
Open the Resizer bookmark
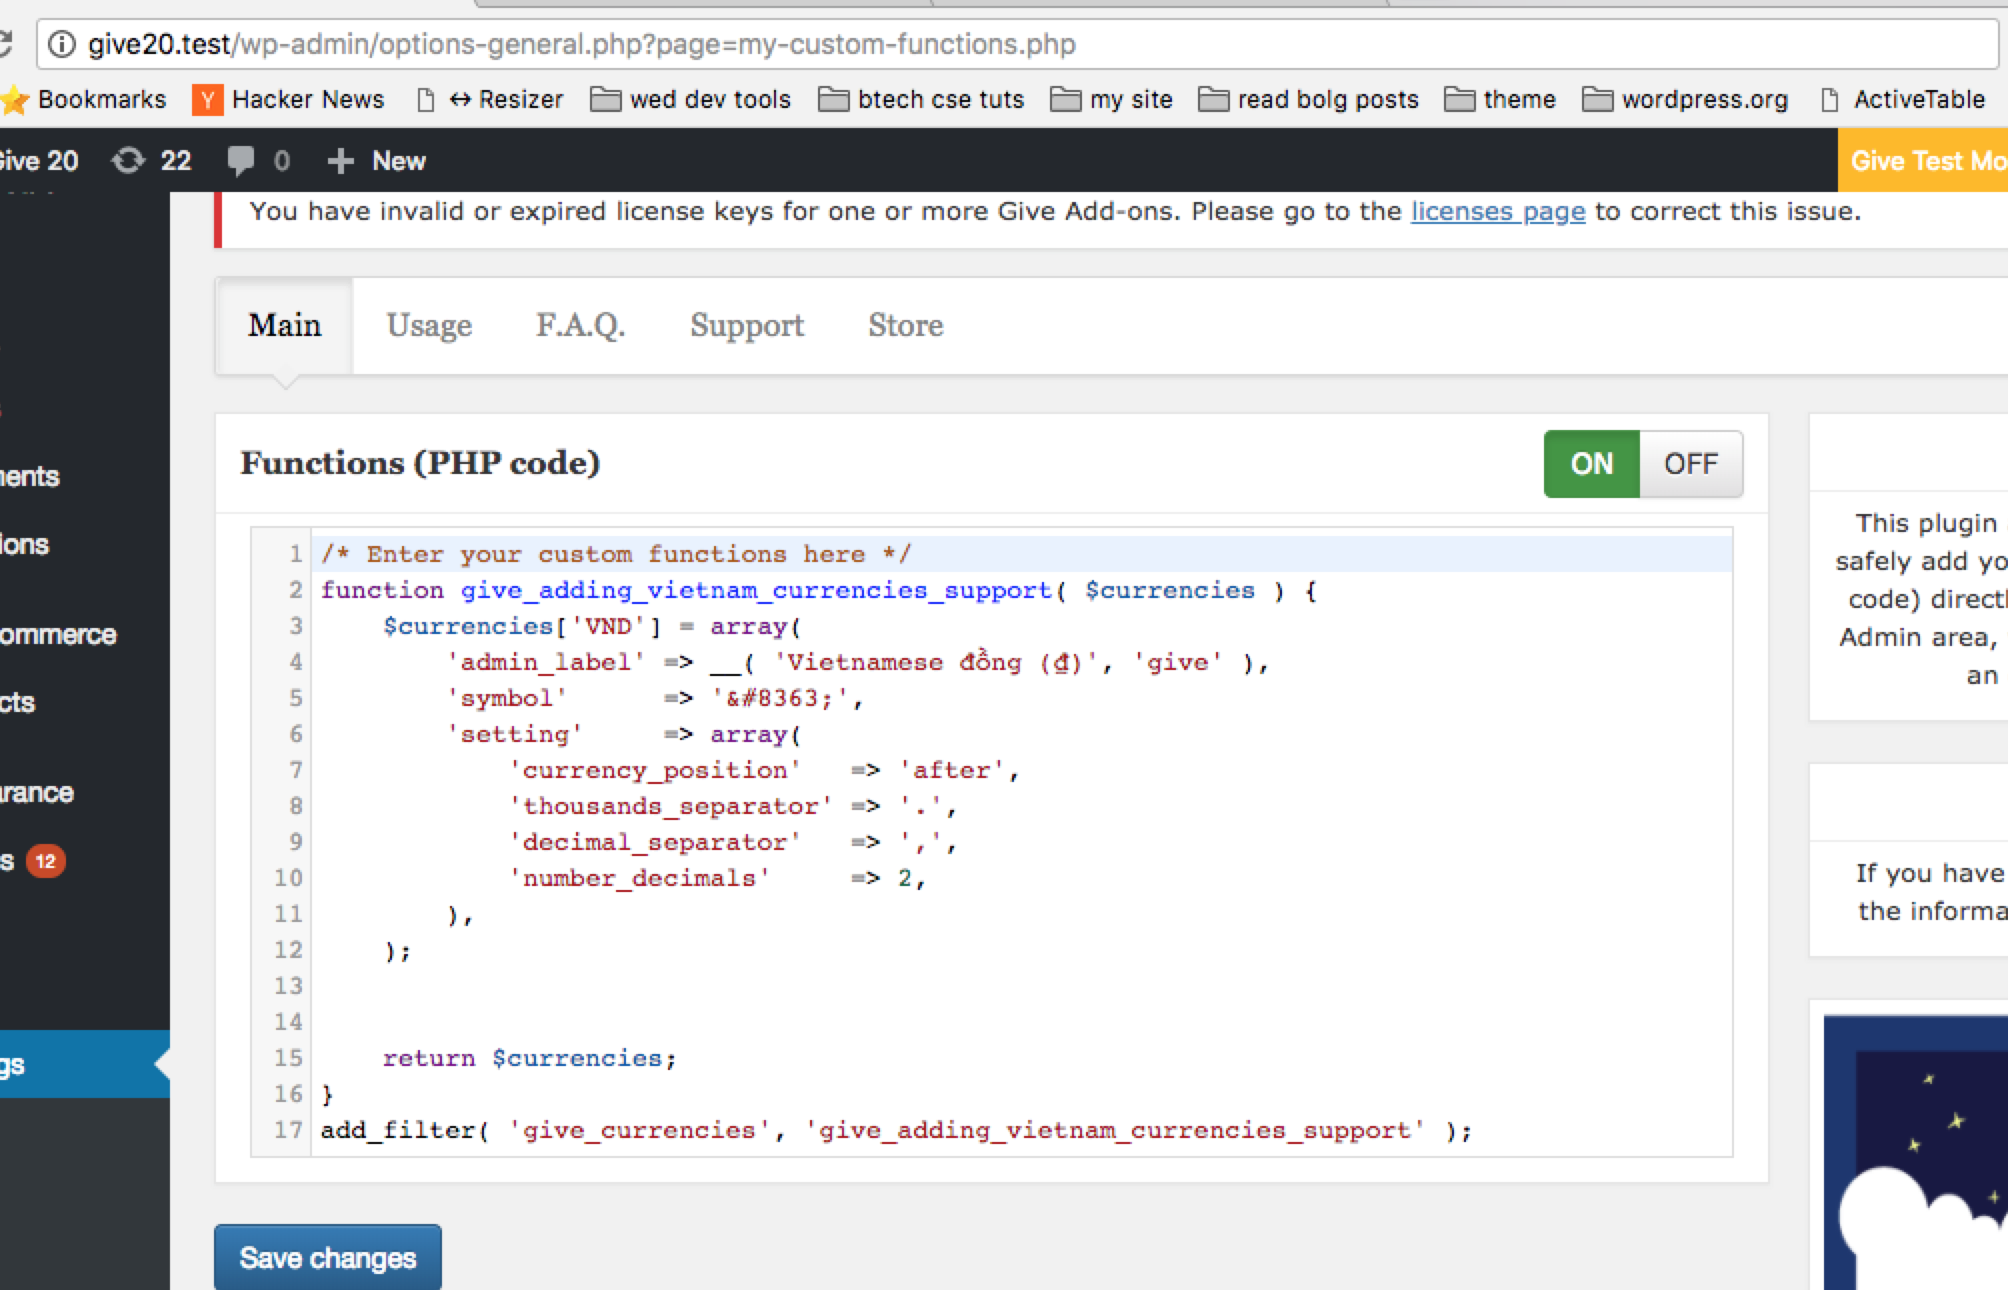coord(490,100)
